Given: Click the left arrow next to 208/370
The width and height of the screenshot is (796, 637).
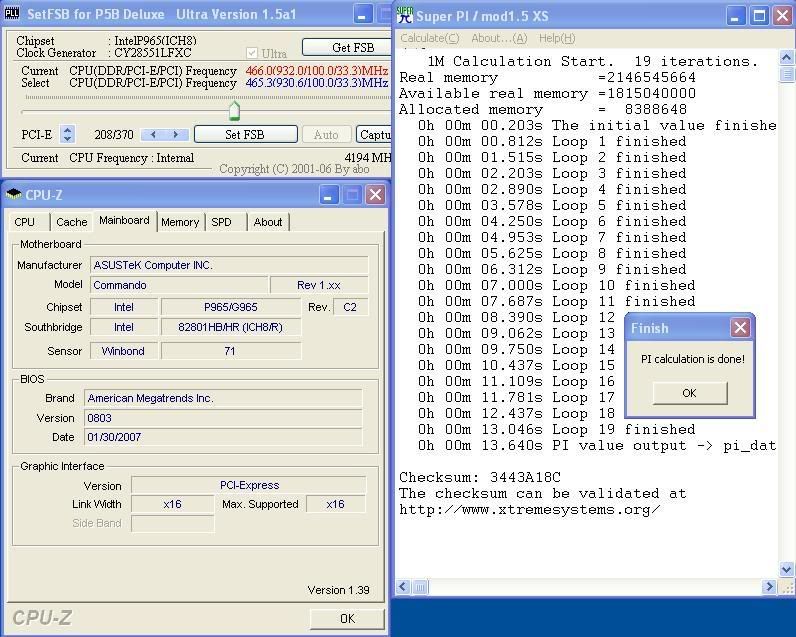Looking at the screenshot, I should point(153,135).
